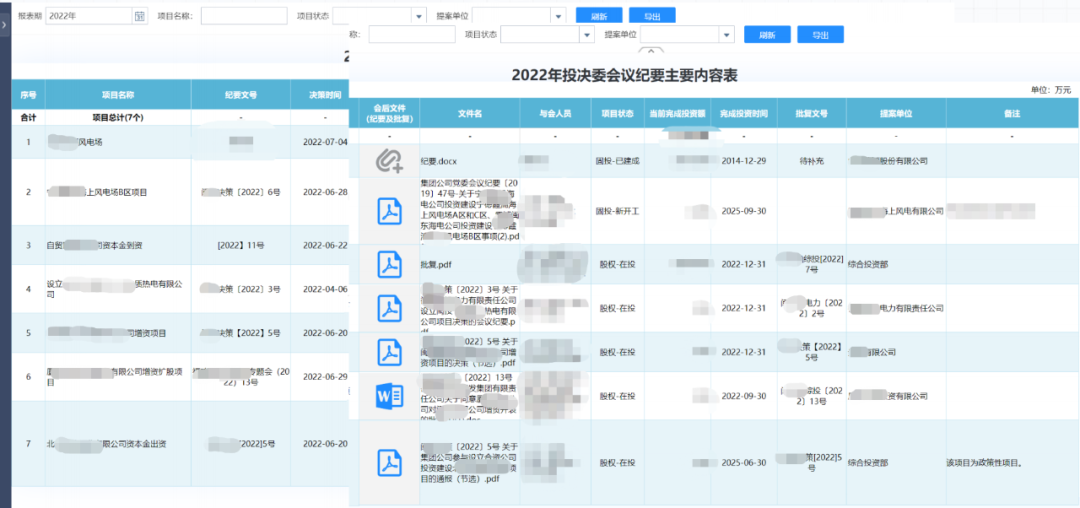Select the 2025-06-30 completion date
1080x508 pixels.
(x=743, y=463)
